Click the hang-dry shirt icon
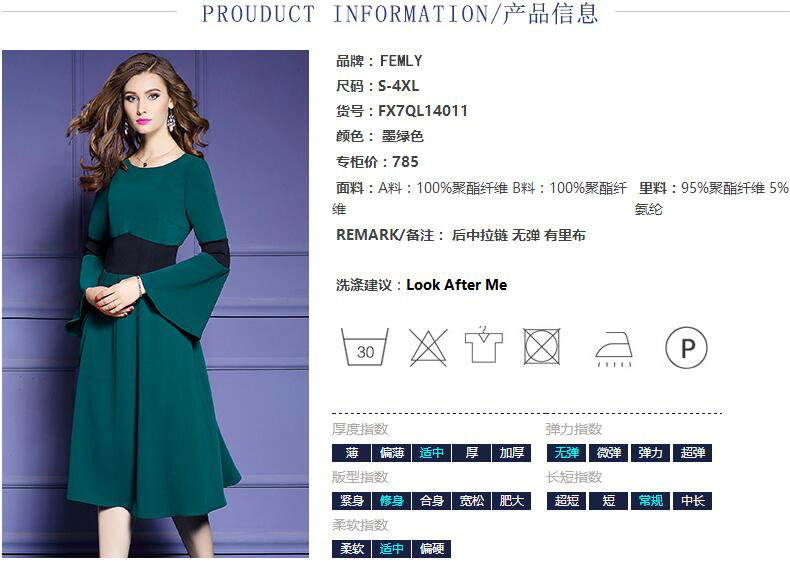 (484, 345)
